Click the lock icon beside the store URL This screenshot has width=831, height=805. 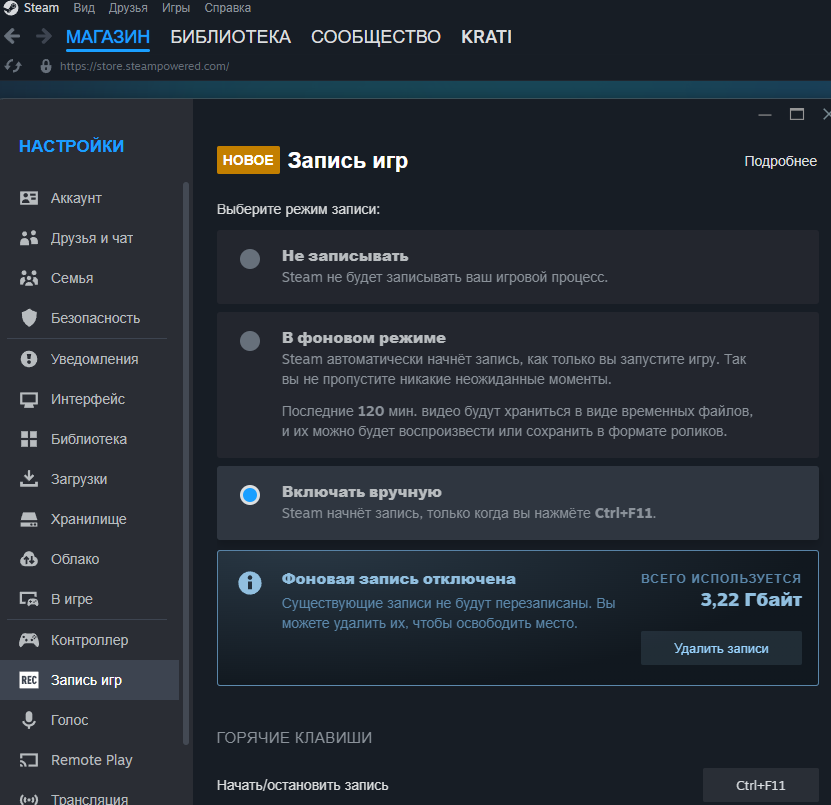[46, 66]
